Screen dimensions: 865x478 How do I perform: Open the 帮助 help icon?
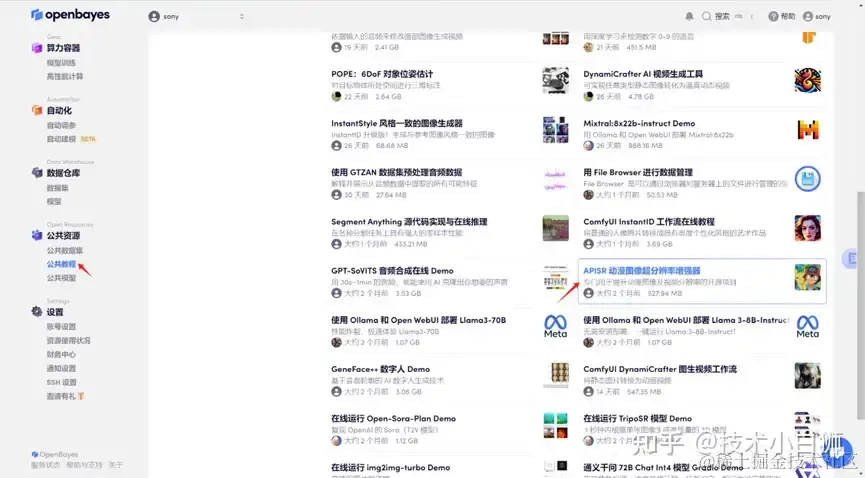tap(773, 17)
